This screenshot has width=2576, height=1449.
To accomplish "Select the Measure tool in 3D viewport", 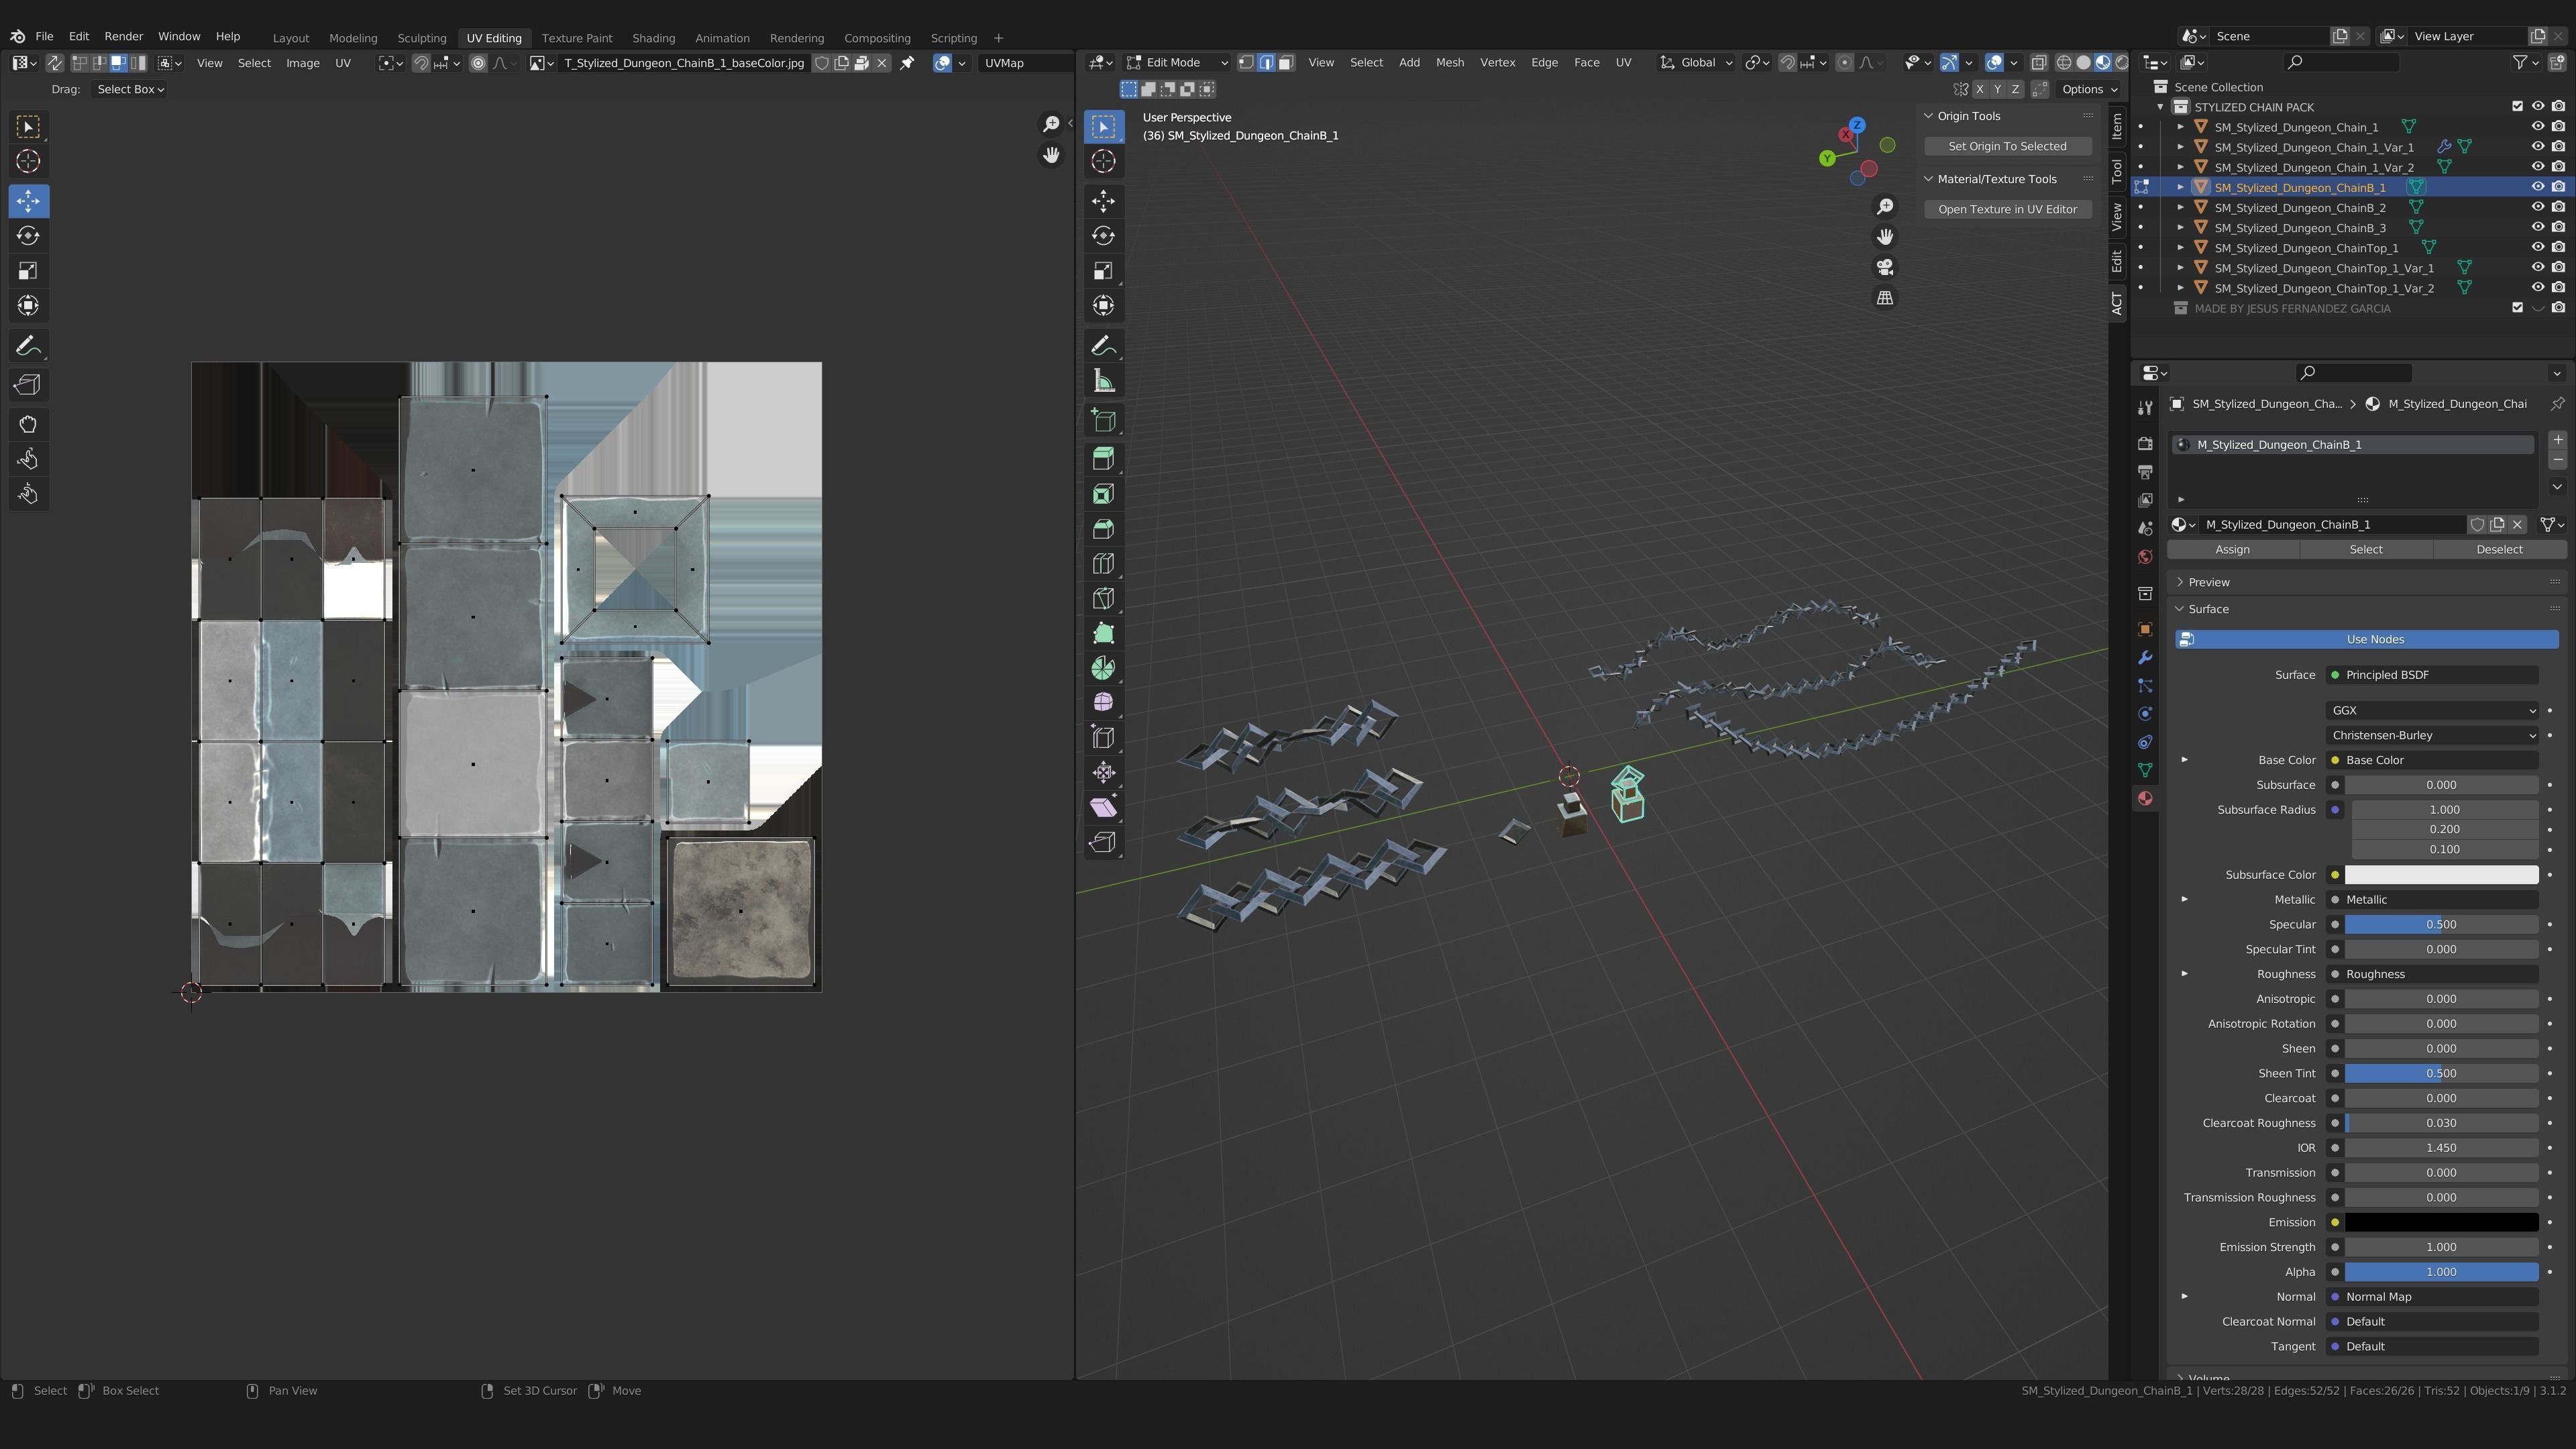I will 1103,381.
